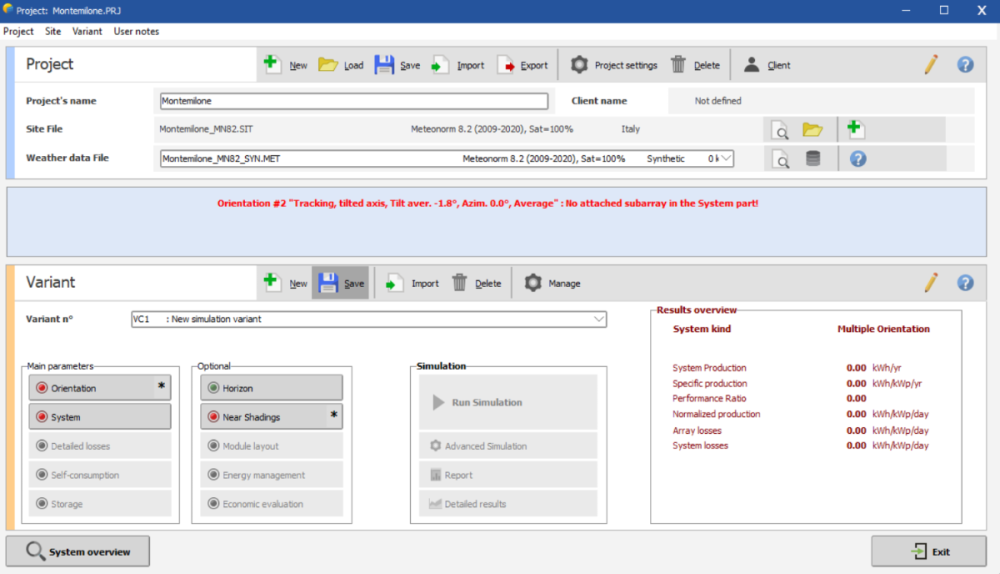Click the System overview button
1000x574 pixels.
[77, 552]
